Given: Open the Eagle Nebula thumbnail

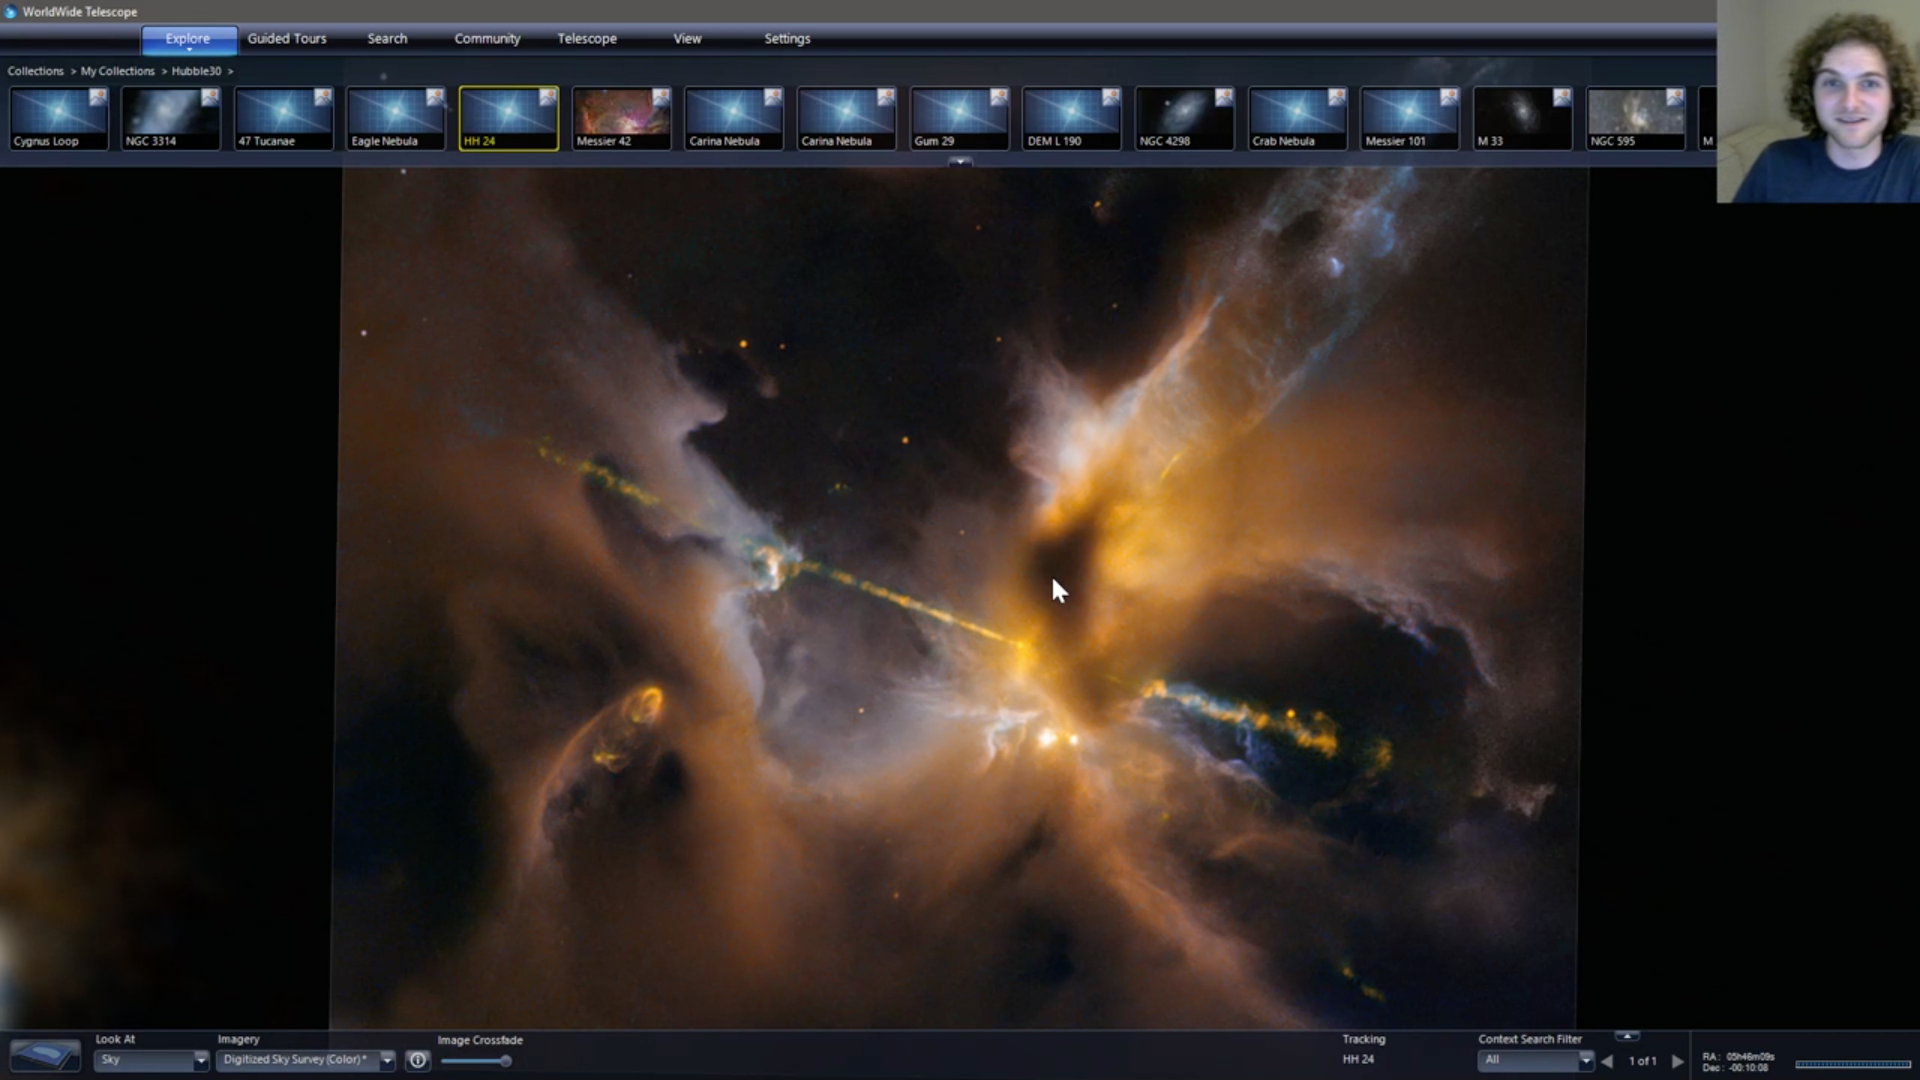Looking at the screenshot, I should coord(396,118).
